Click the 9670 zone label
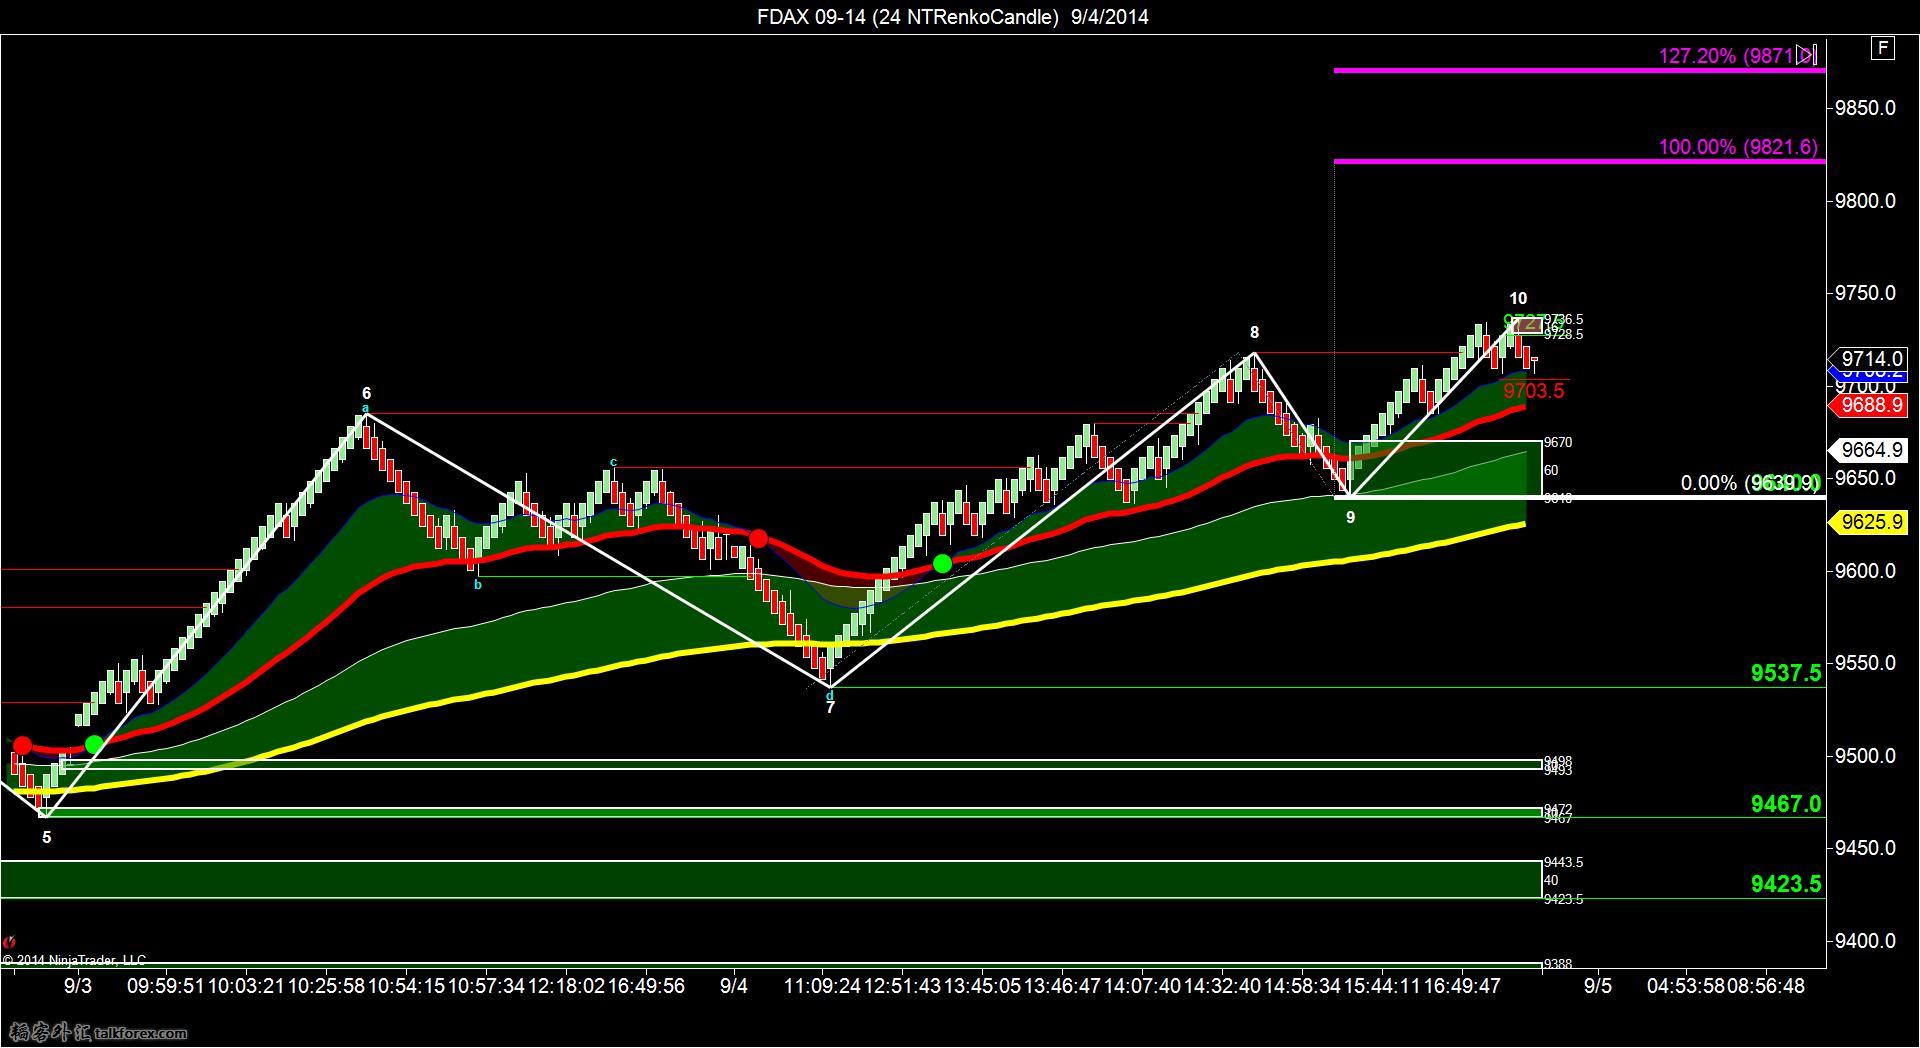Viewport: 1920px width, 1048px height. [1558, 442]
